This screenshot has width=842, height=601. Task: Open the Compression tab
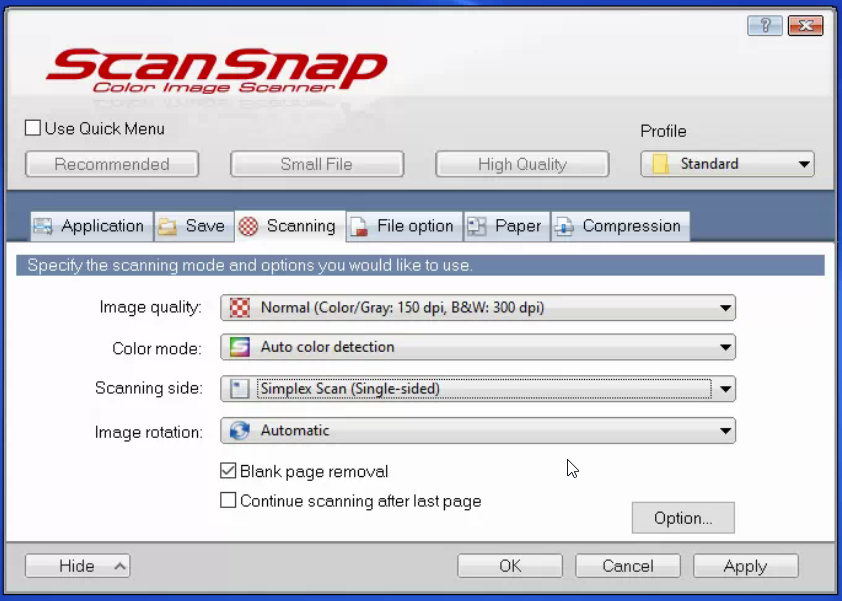(620, 226)
